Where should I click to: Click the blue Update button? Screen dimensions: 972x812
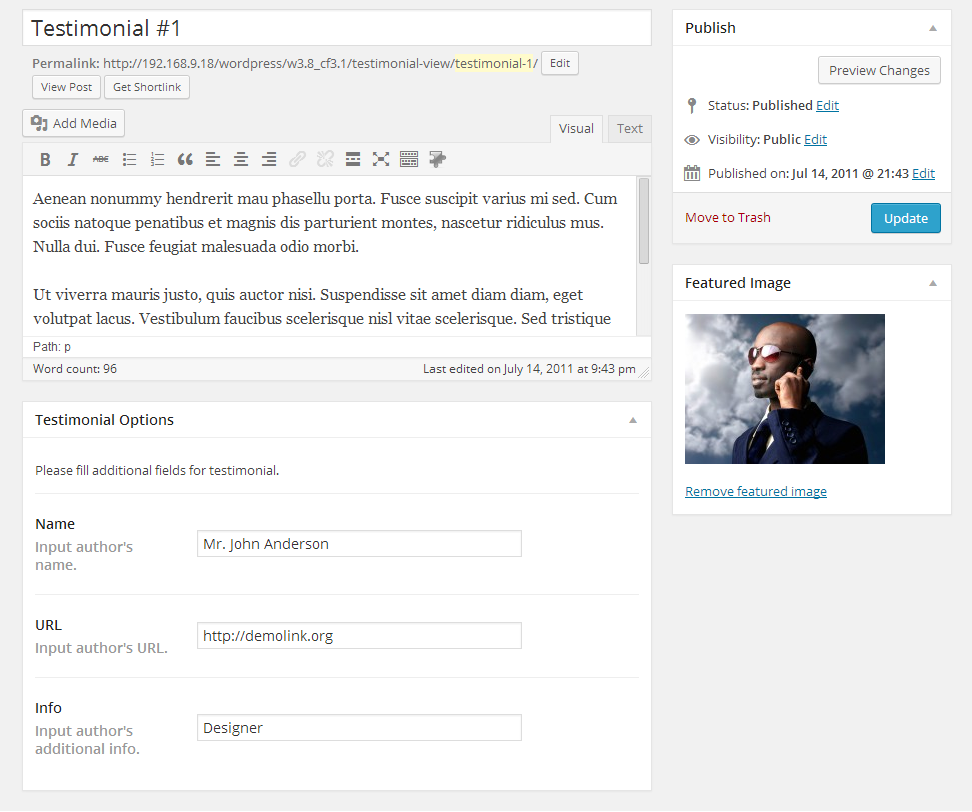(905, 218)
